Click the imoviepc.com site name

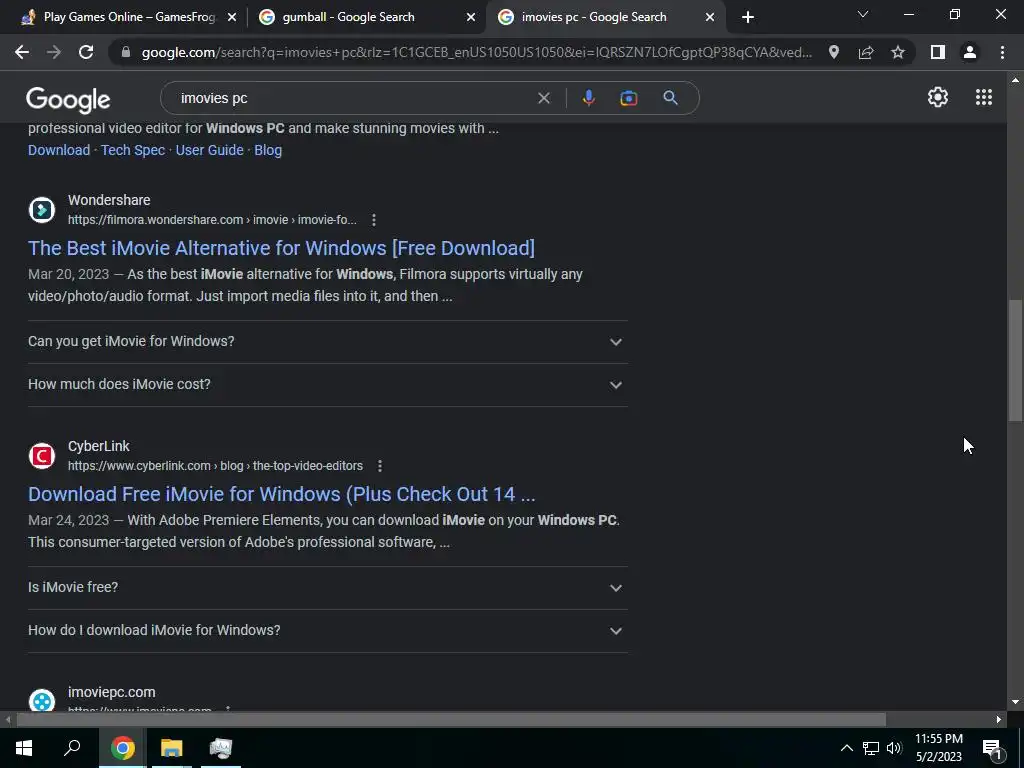click(x=112, y=692)
